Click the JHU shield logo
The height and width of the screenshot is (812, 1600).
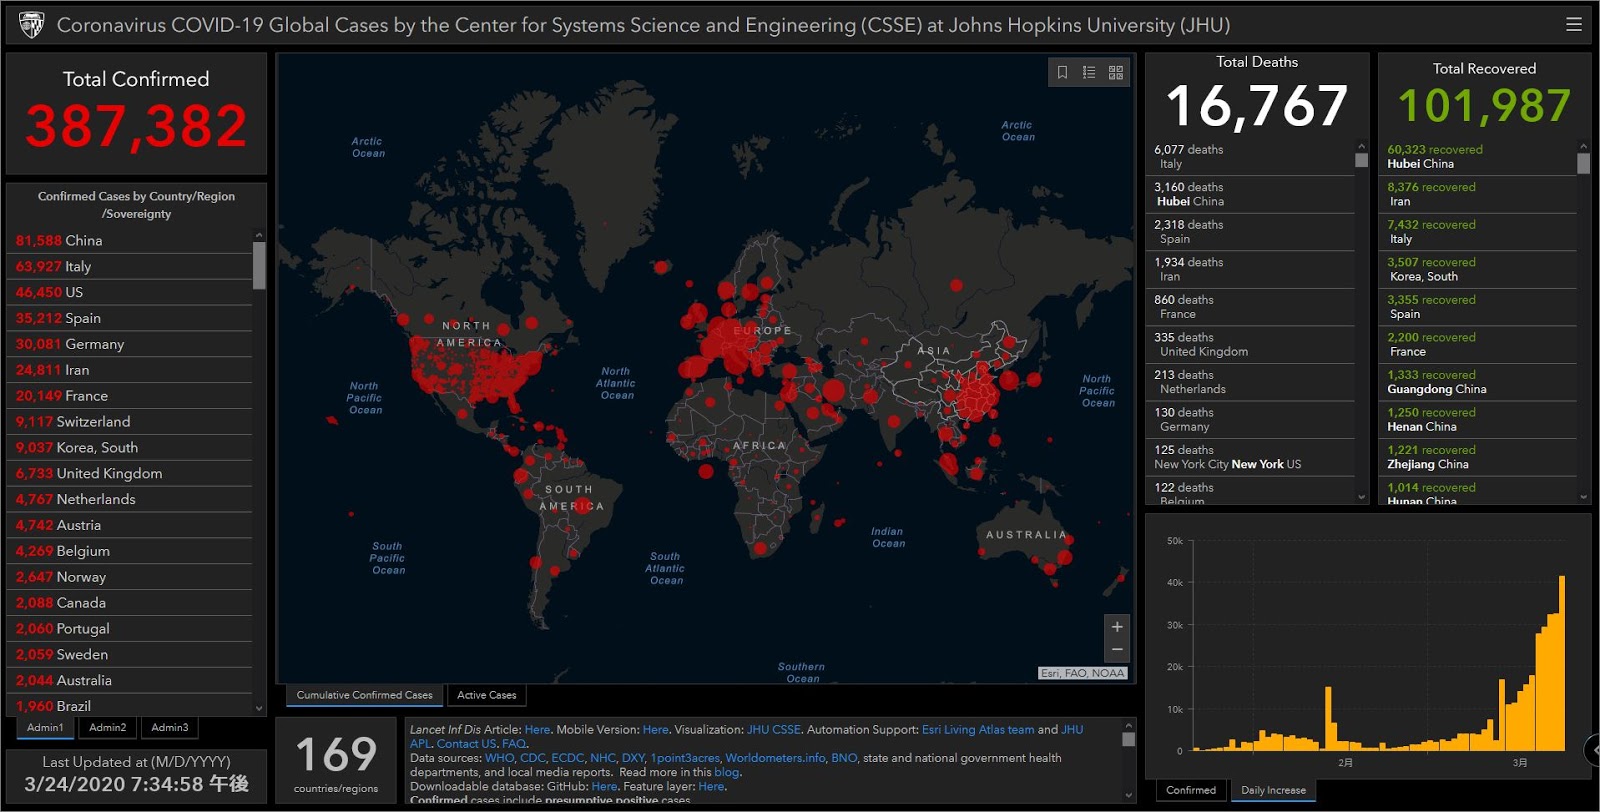coord(32,25)
